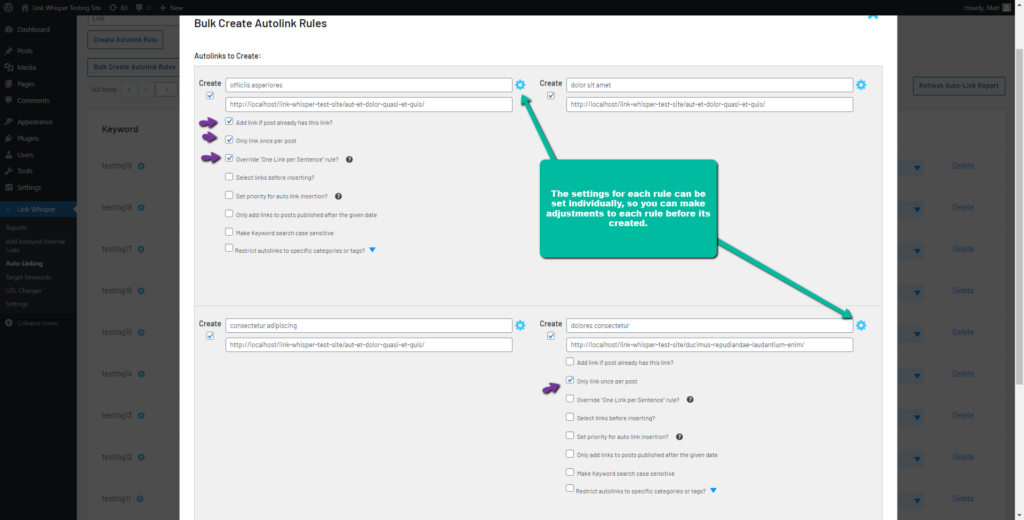Click the user avatar next to Howdy, Matt
Image resolution: width=1024 pixels, height=520 pixels.
(x=1006, y=8)
